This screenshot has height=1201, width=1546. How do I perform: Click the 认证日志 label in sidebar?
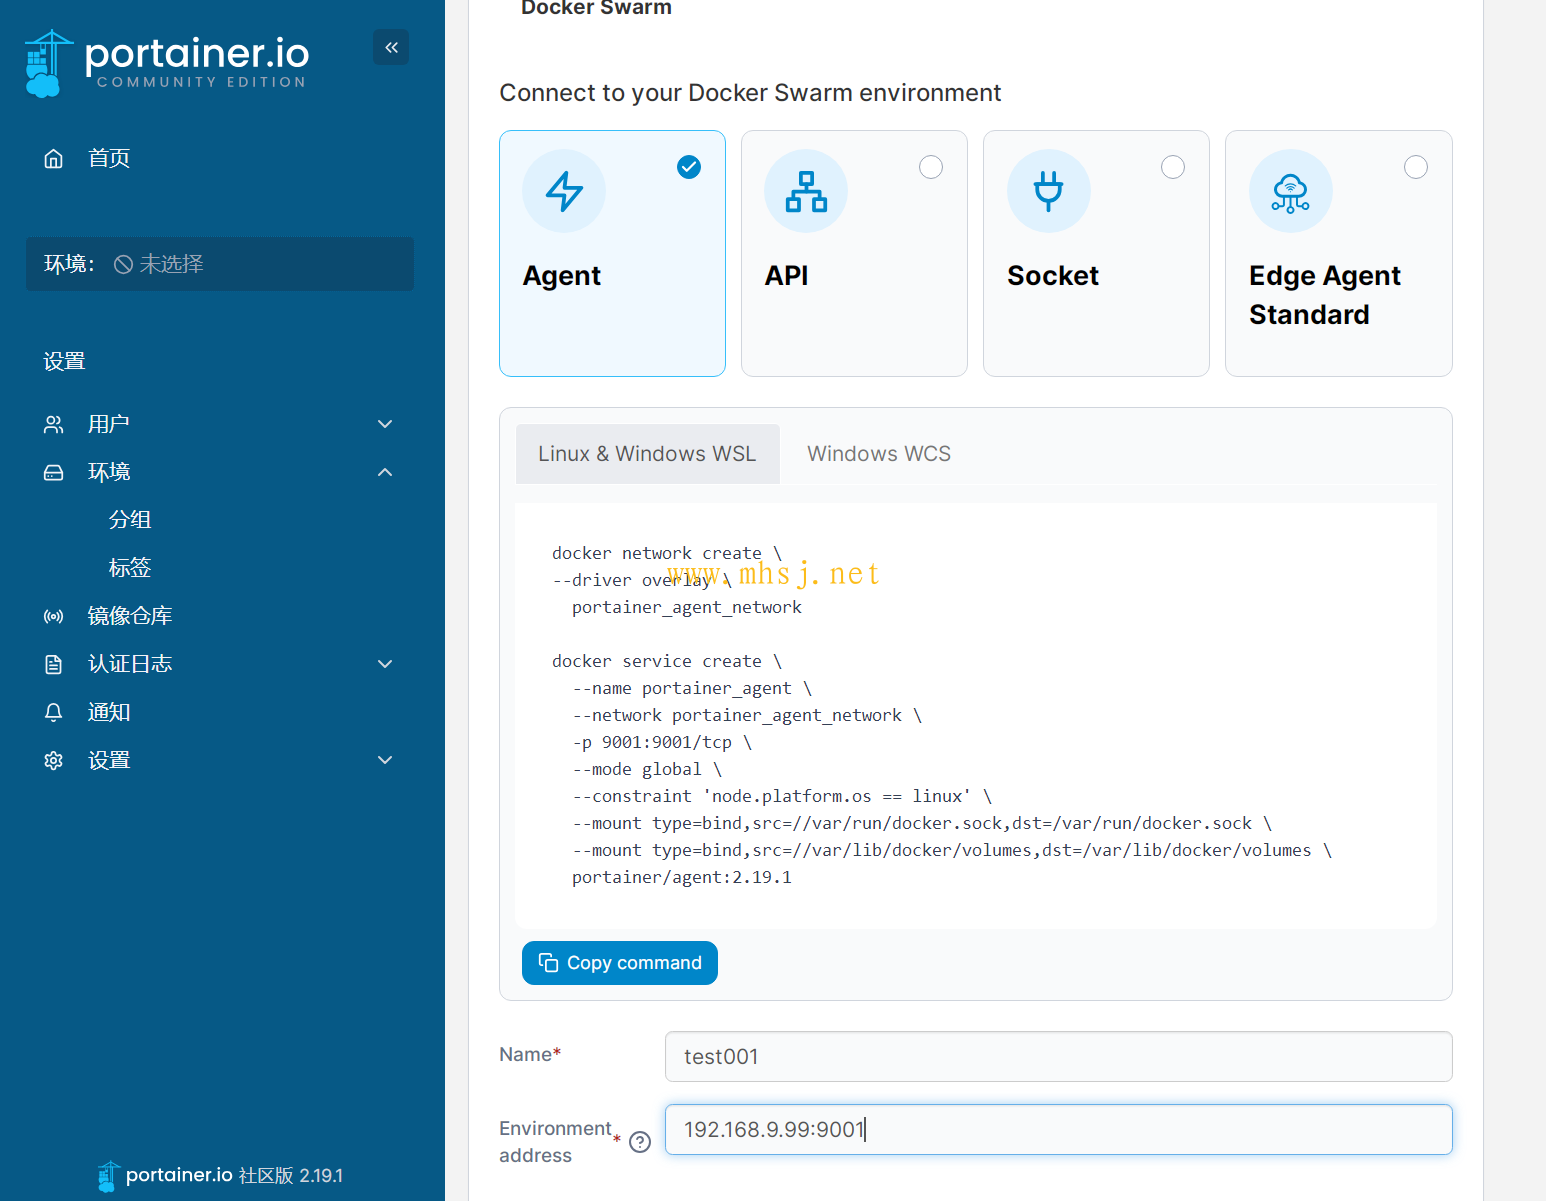[130, 664]
